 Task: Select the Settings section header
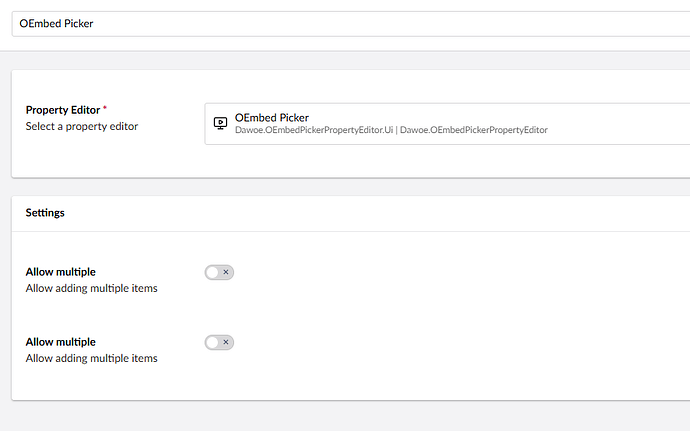[x=45, y=213]
